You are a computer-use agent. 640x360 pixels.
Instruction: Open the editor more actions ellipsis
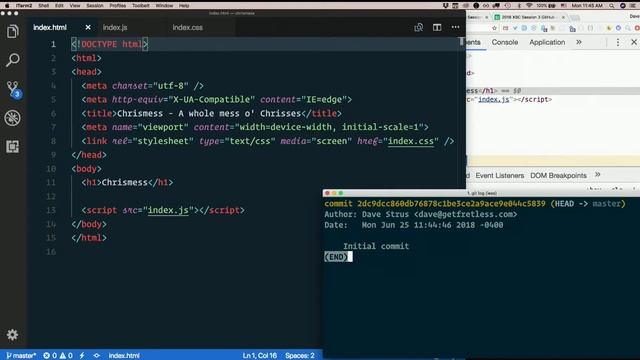[x=456, y=27]
